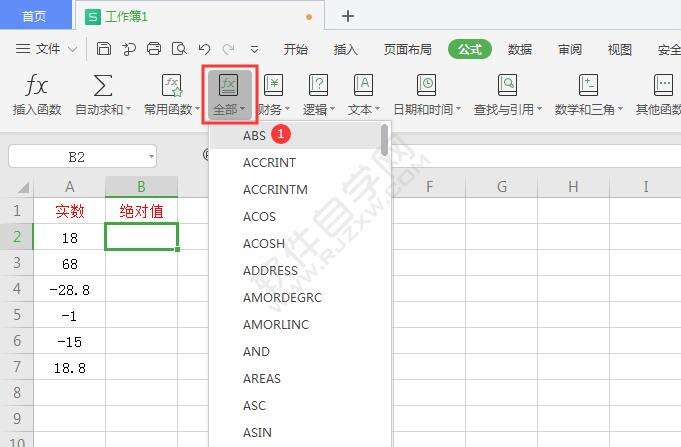
Task: Switch to the 视图 (View) tab
Action: pyautogui.click(x=620, y=49)
